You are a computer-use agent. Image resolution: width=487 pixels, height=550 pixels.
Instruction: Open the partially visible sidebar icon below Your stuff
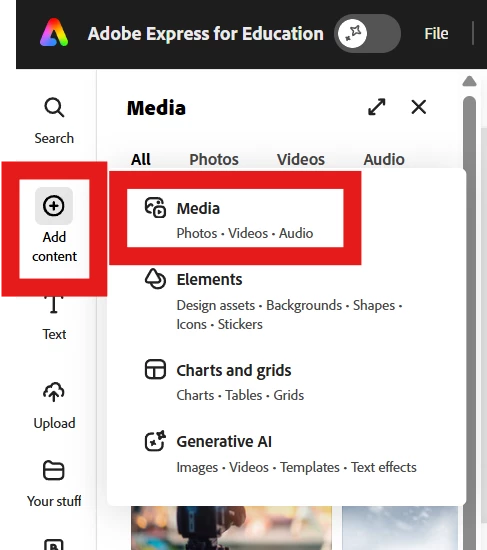tap(54, 544)
